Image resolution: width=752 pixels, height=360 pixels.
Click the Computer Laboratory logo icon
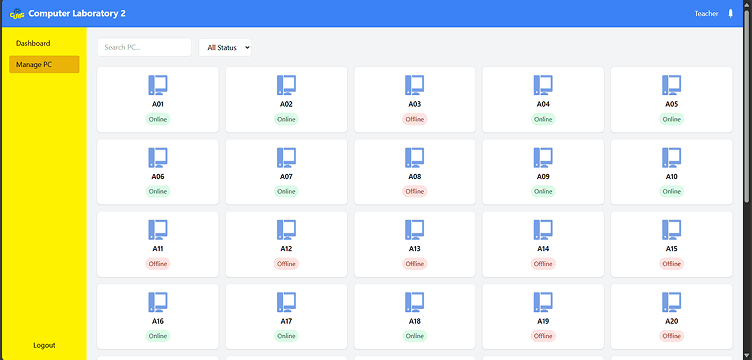pos(17,13)
